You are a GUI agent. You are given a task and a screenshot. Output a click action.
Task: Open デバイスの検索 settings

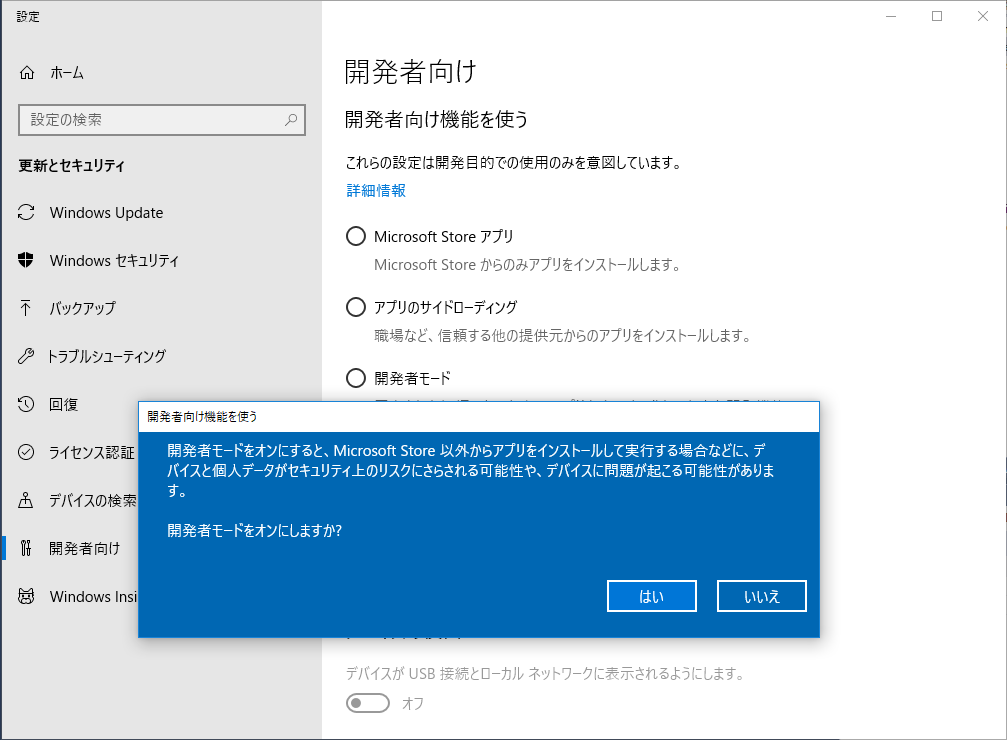click(x=93, y=500)
